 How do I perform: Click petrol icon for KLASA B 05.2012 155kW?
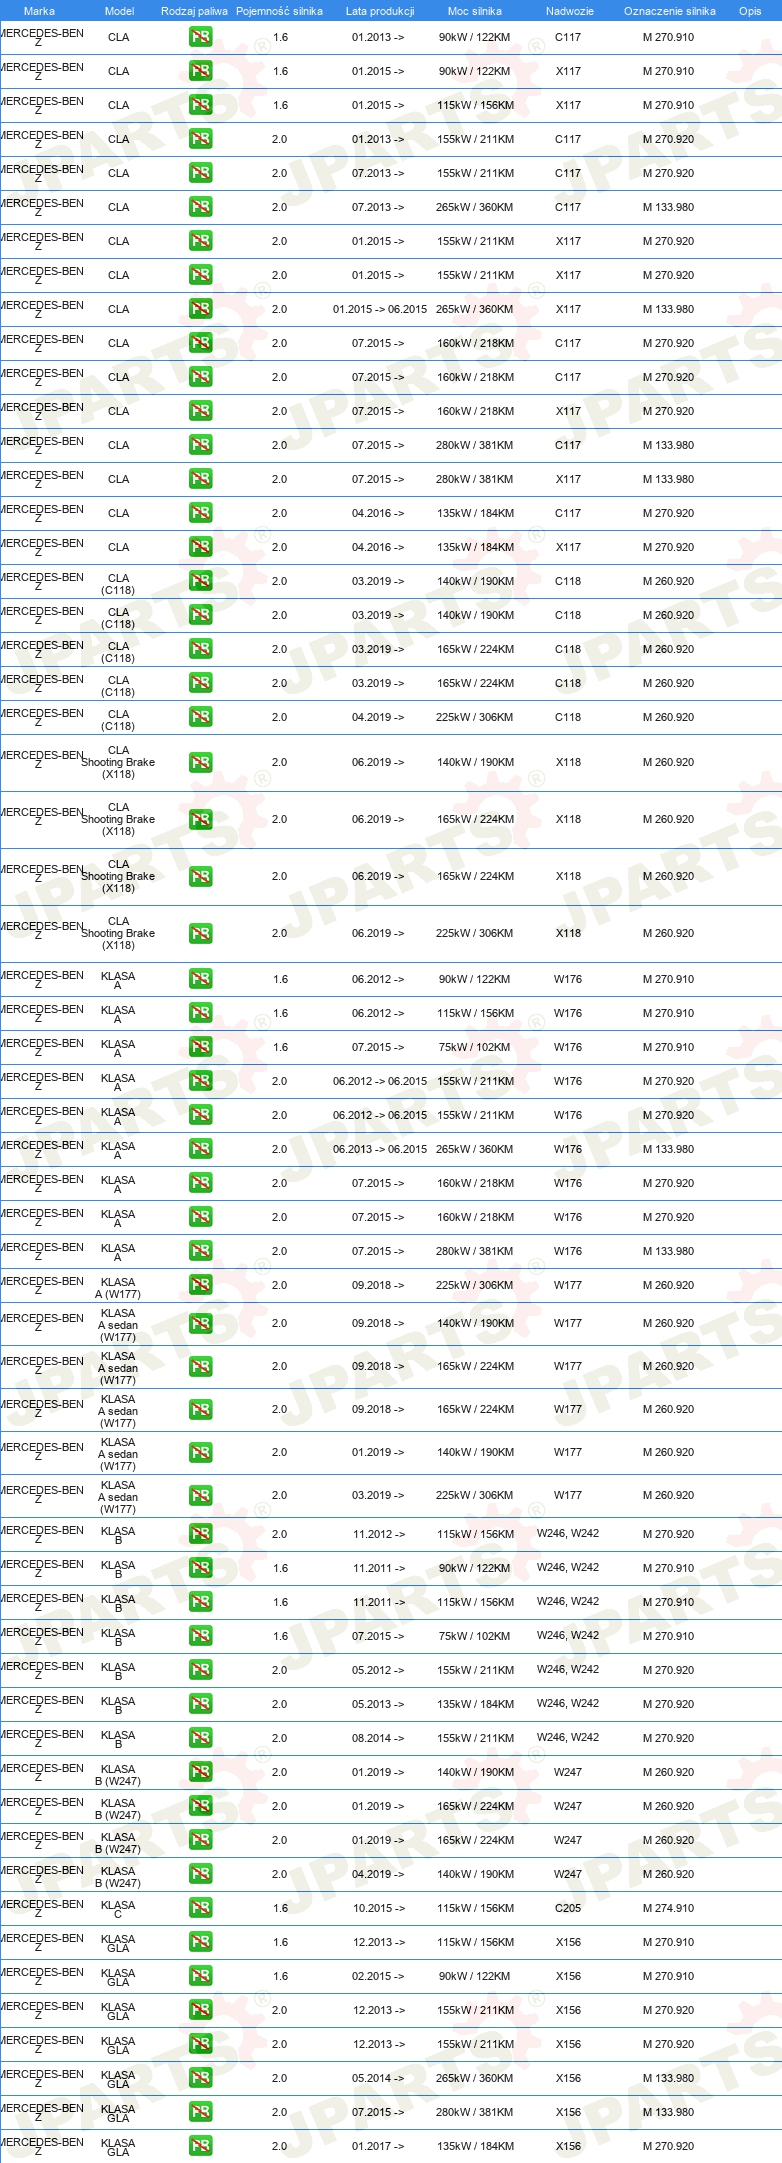coord(200,1670)
